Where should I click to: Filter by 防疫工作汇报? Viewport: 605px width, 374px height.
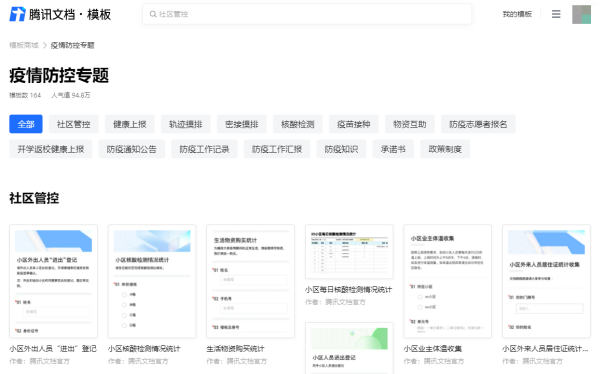click(277, 149)
